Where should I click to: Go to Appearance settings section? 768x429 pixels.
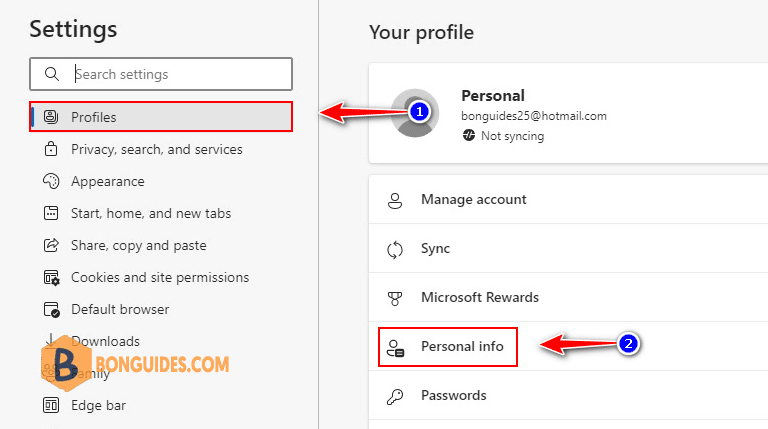click(x=107, y=181)
